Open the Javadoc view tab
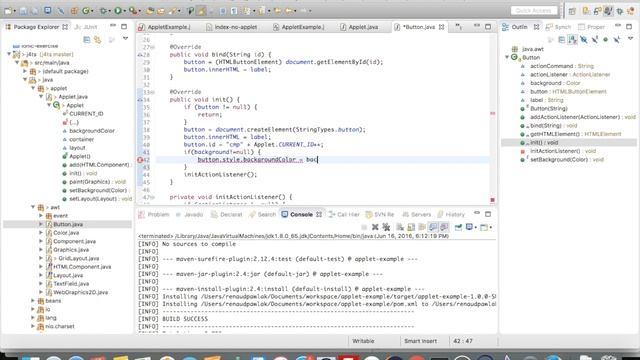The image size is (640, 360). [189, 214]
